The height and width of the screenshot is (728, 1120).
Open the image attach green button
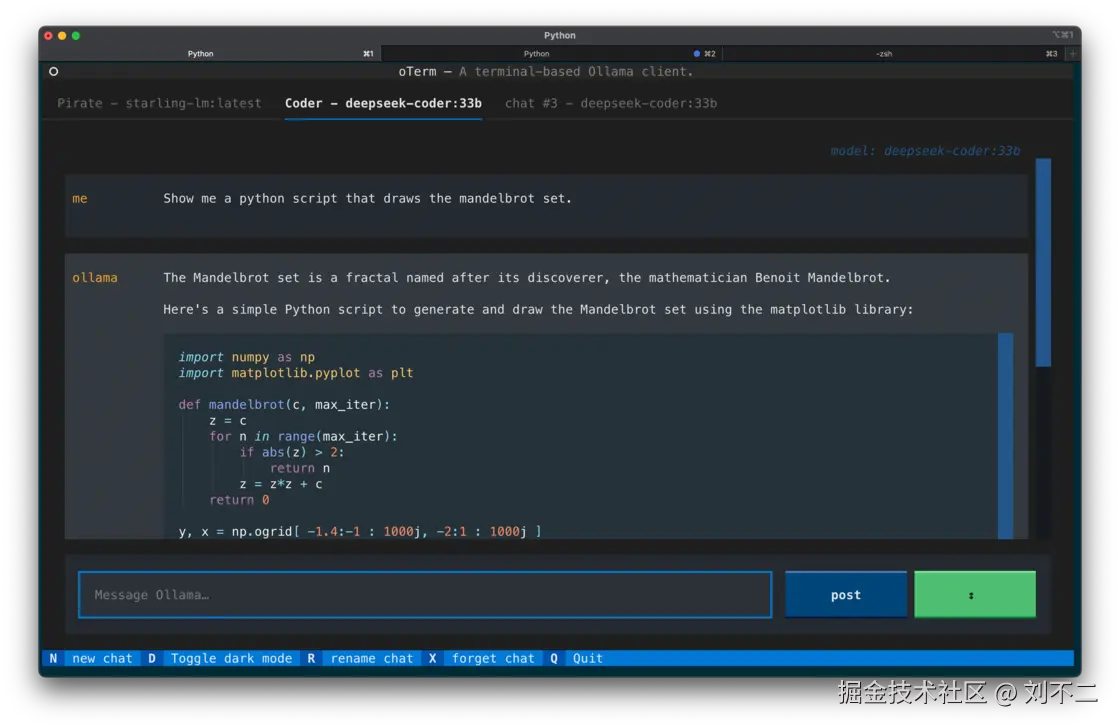[x=974, y=594]
